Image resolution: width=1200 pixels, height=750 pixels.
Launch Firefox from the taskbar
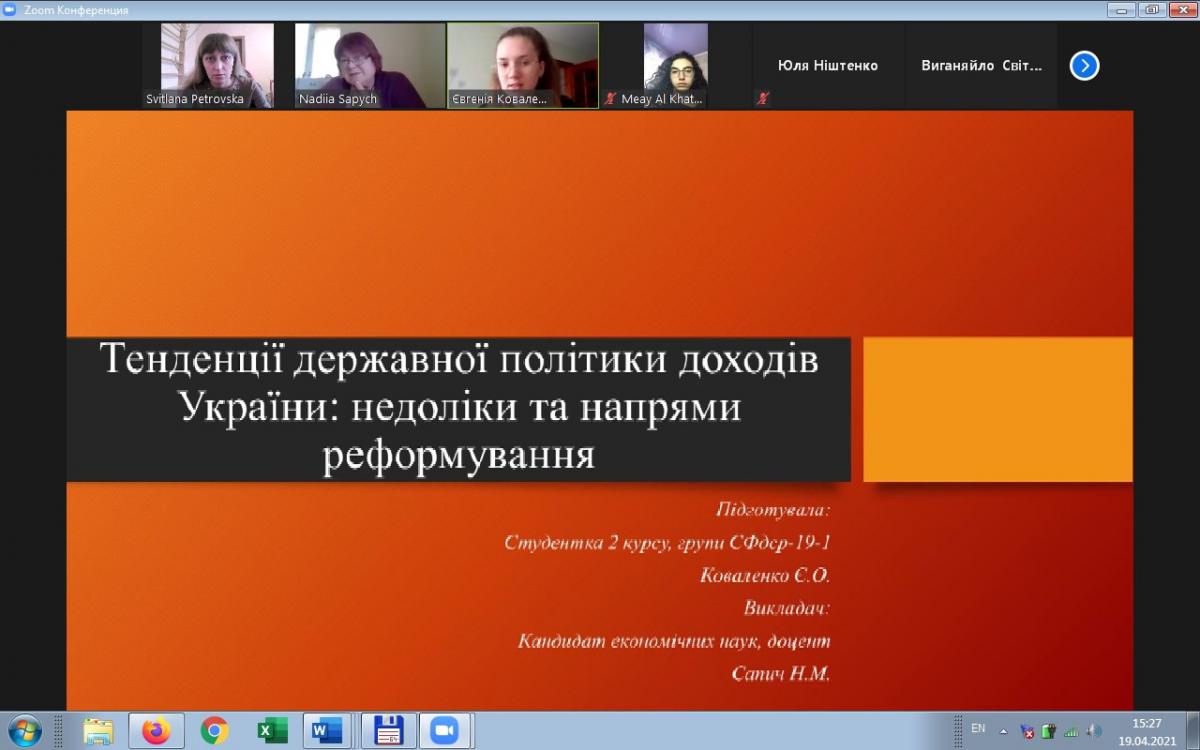point(156,731)
